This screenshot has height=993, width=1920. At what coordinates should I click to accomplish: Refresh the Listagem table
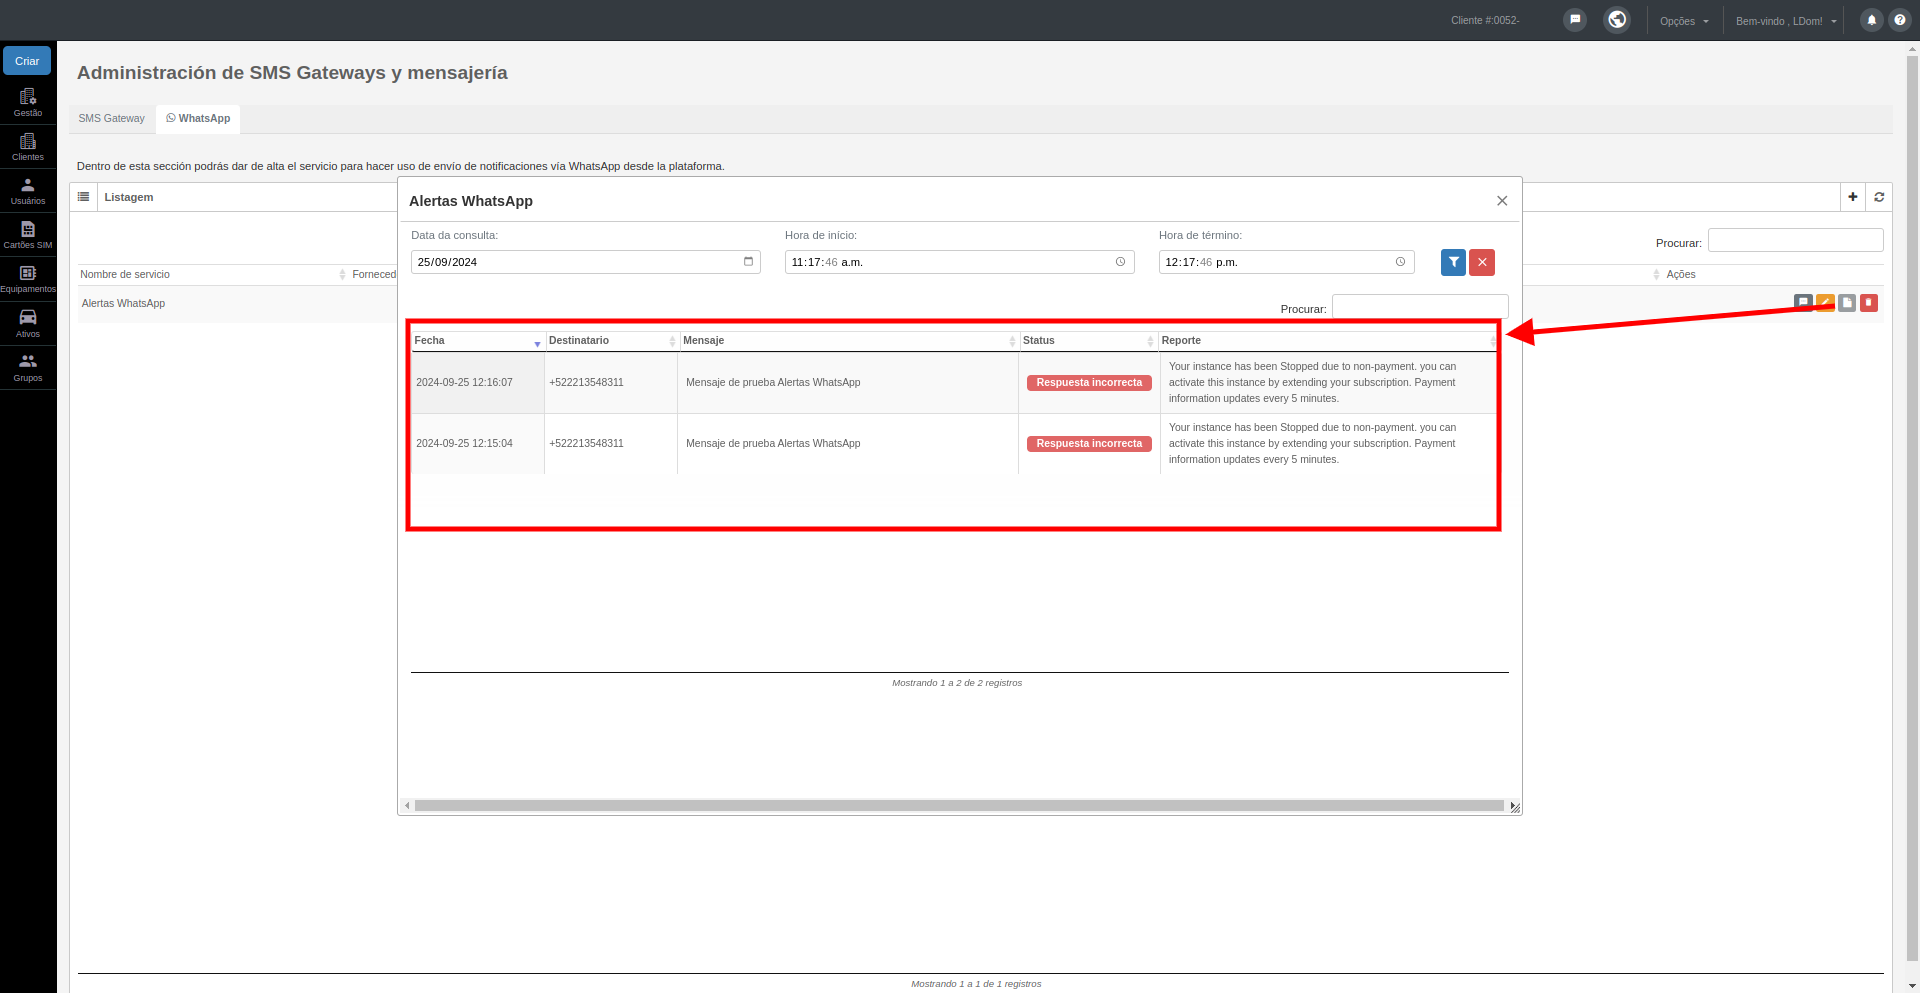[1879, 197]
